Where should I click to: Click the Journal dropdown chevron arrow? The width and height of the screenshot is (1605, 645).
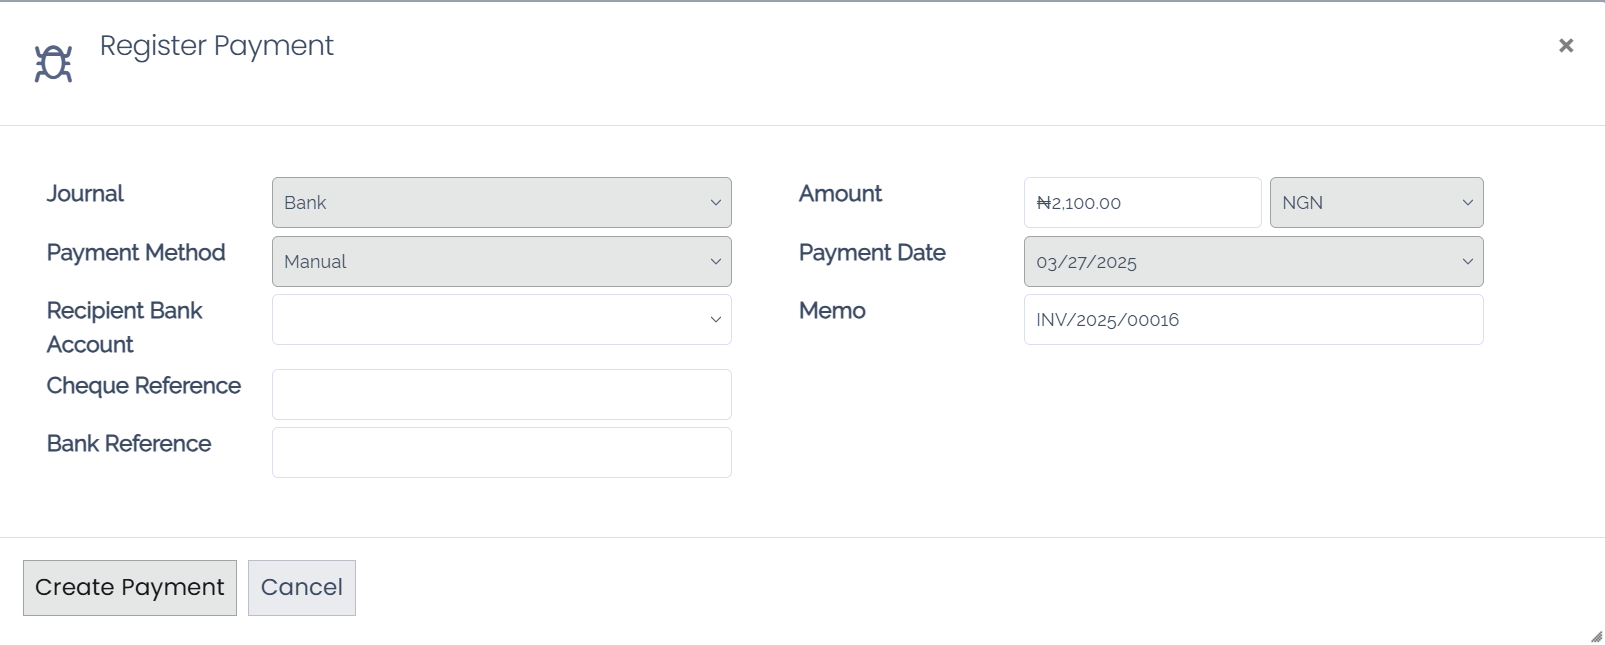click(x=716, y=203)
